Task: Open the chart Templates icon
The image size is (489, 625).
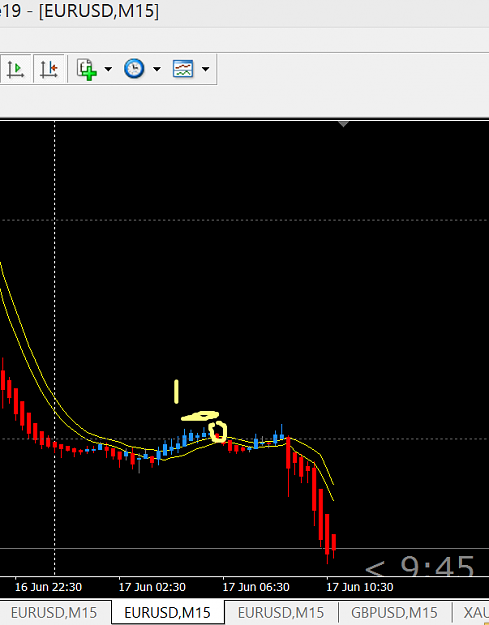Action: tap(183, 69)
